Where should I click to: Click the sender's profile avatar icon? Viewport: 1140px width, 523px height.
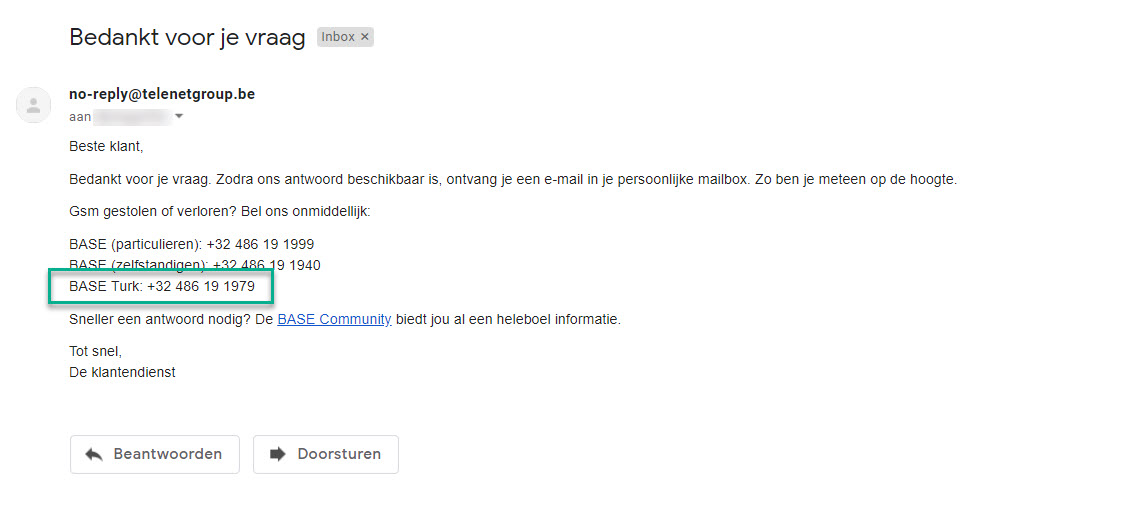(34, 105)
